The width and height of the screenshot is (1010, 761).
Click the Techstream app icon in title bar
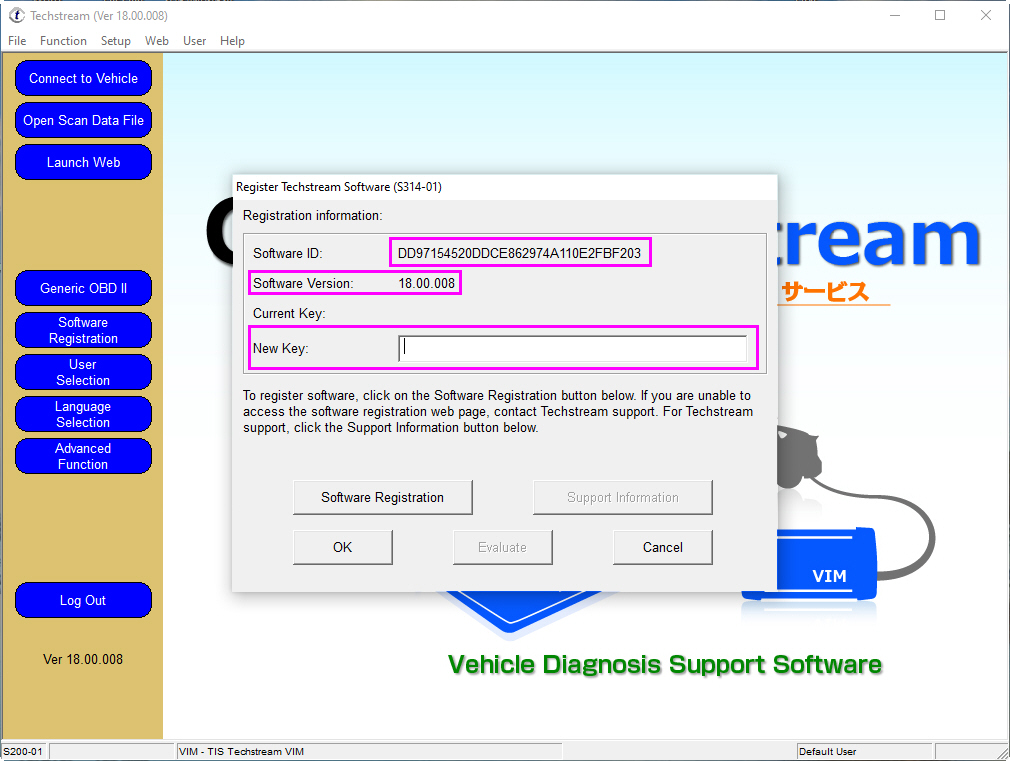click(x=16, y=15)
